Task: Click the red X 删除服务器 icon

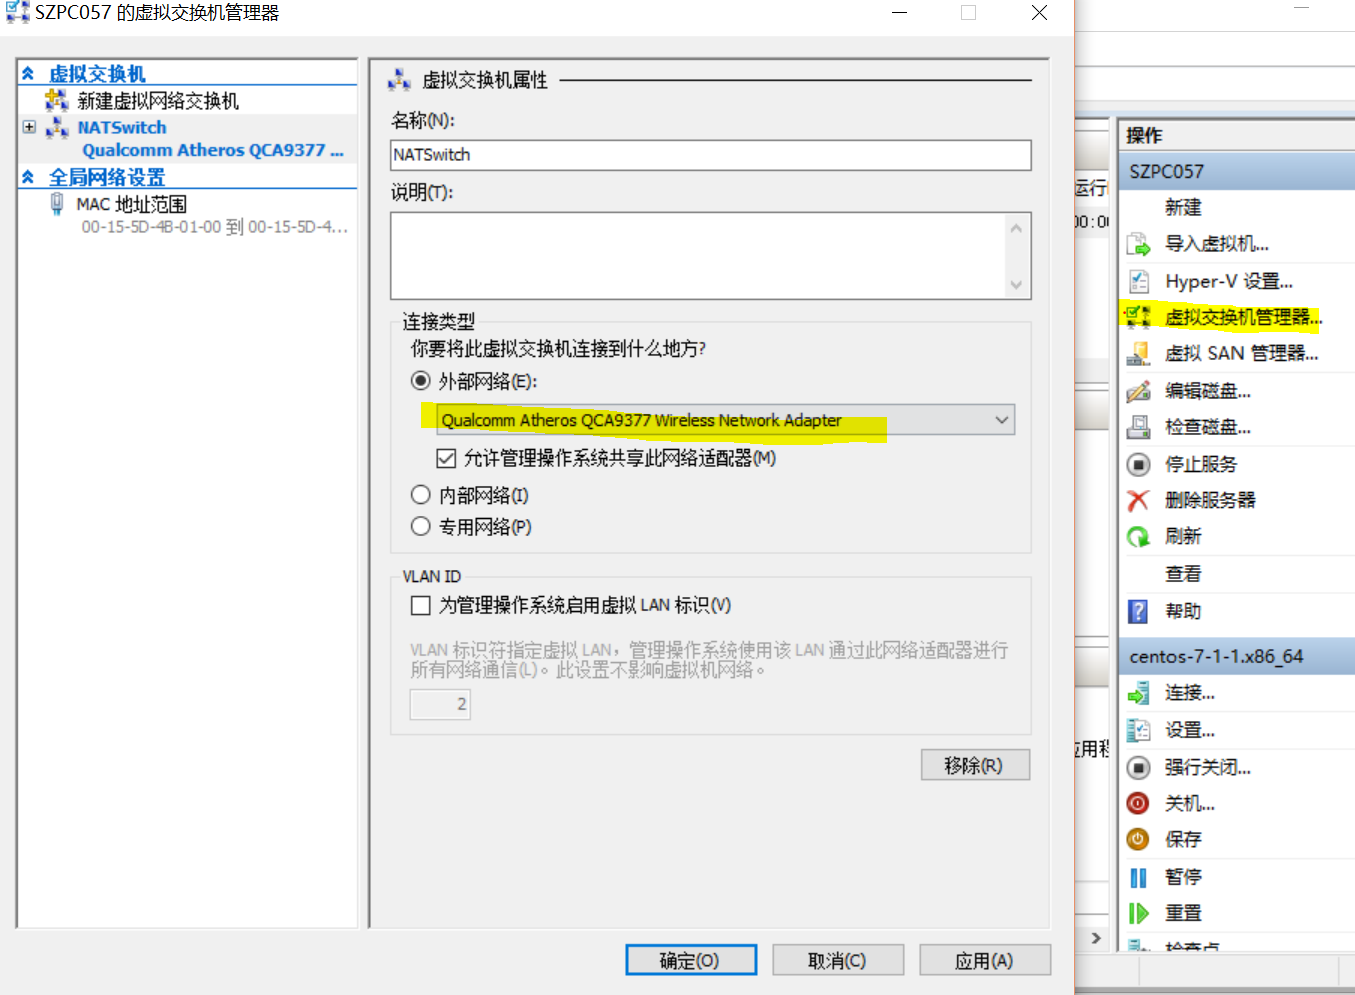Action: click(x=1138, y=500)
